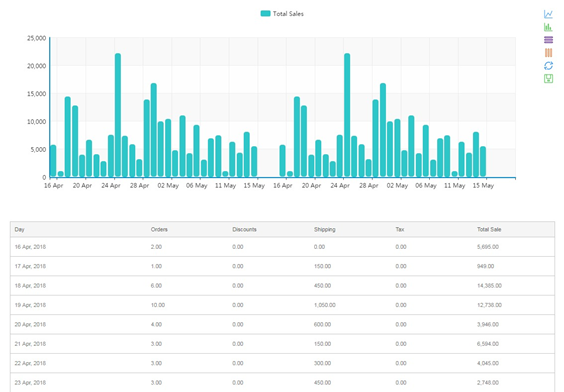The width and height of the screenshot is (564, 392).
Task: Click the Day column header
Action: click(x=19, y=229)
